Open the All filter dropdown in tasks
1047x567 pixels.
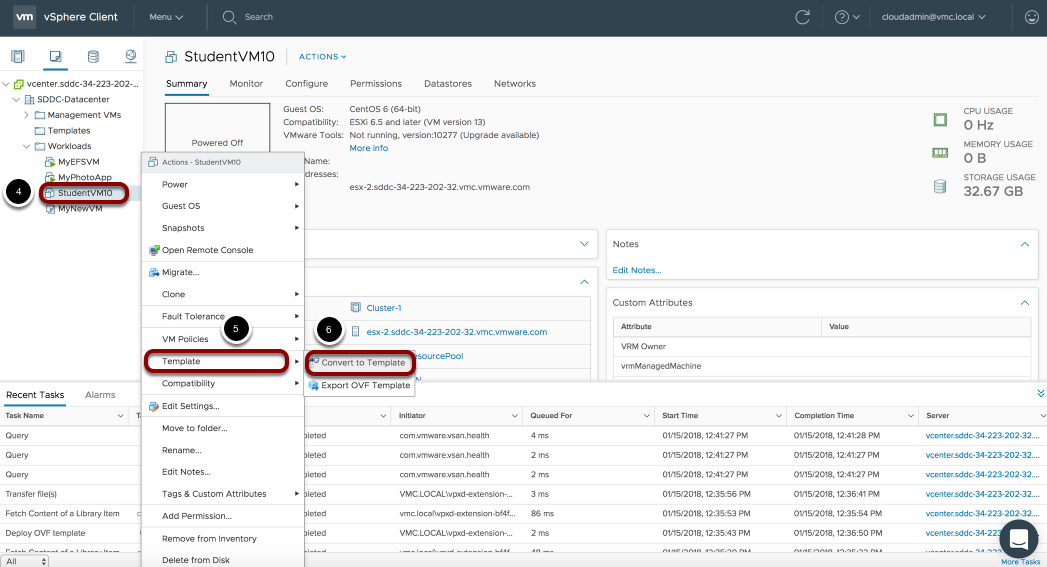click(25, 561)
